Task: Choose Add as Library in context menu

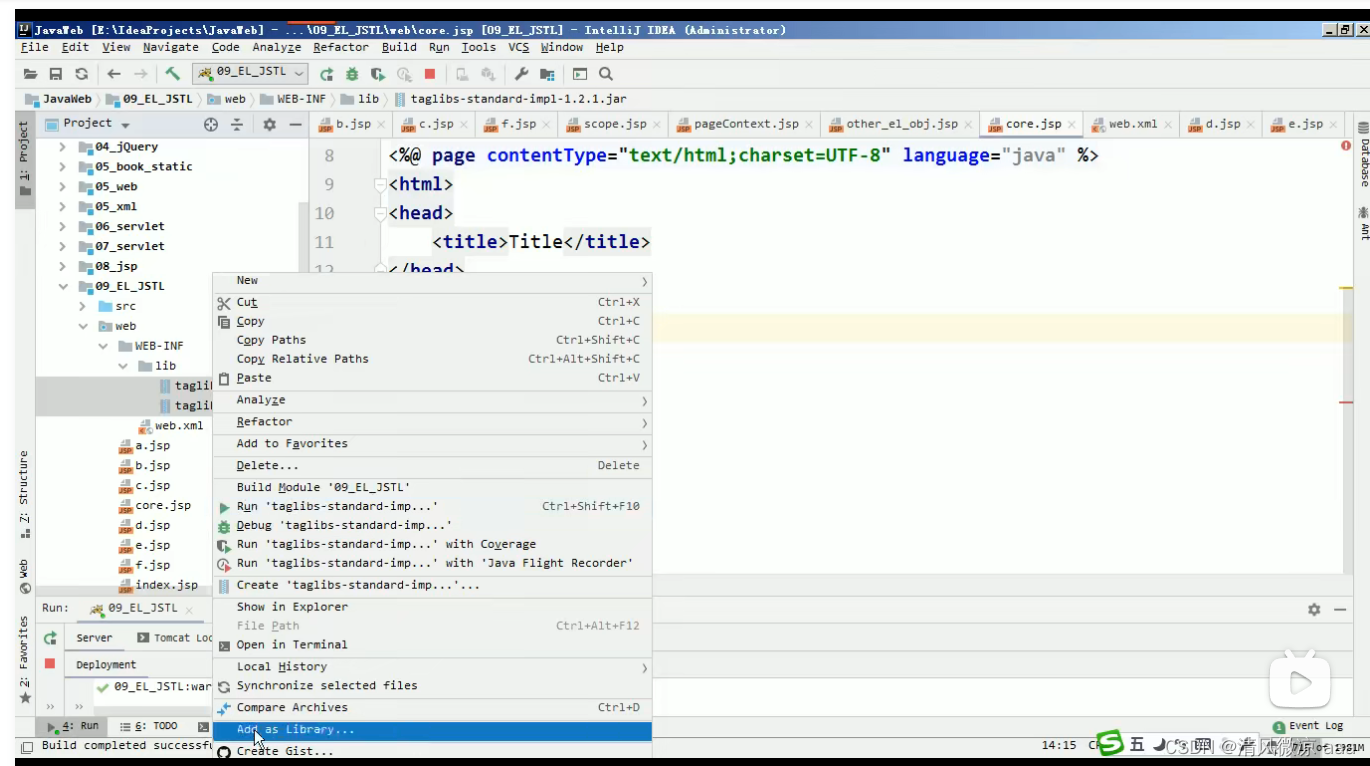Action: click(x=432, y=731)
